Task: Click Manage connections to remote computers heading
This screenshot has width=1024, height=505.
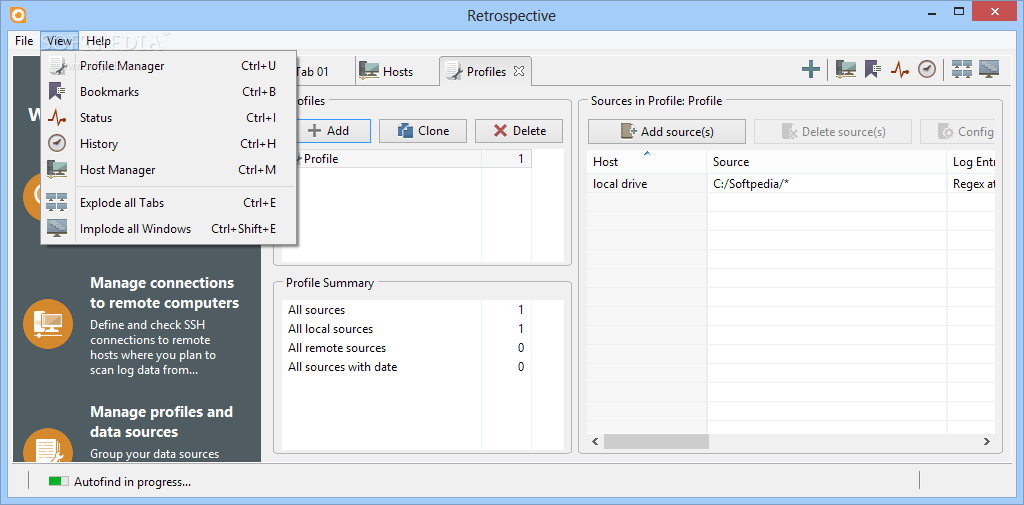Action: tap(165, 293)
